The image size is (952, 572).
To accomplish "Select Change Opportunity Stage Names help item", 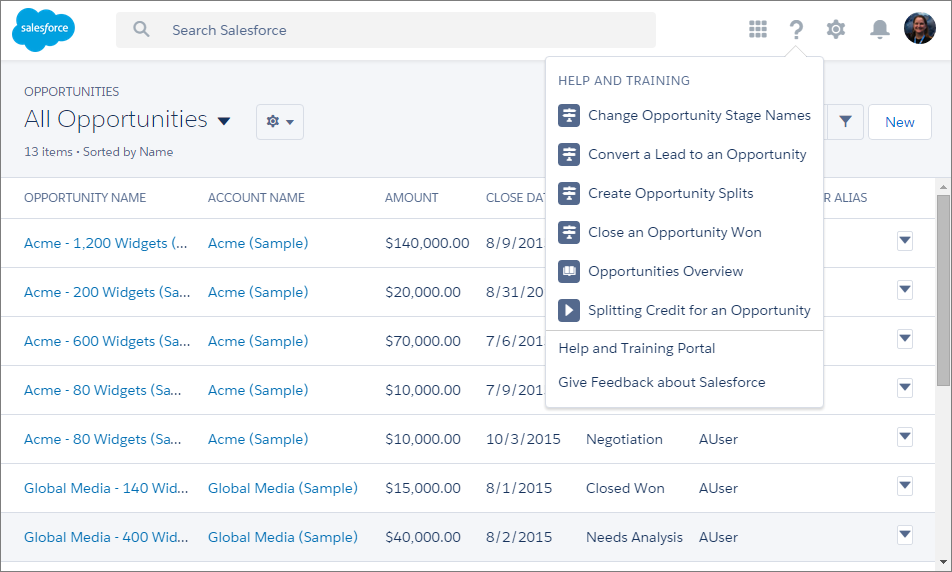I will coord(699,115).
